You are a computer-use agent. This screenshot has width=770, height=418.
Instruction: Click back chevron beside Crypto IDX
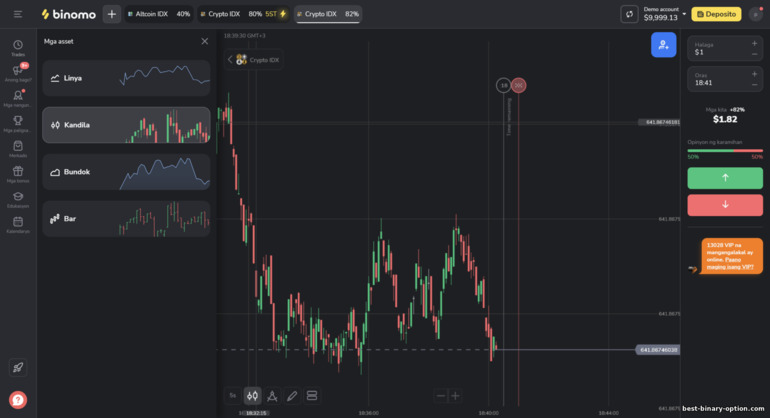[x=229, y=59]
